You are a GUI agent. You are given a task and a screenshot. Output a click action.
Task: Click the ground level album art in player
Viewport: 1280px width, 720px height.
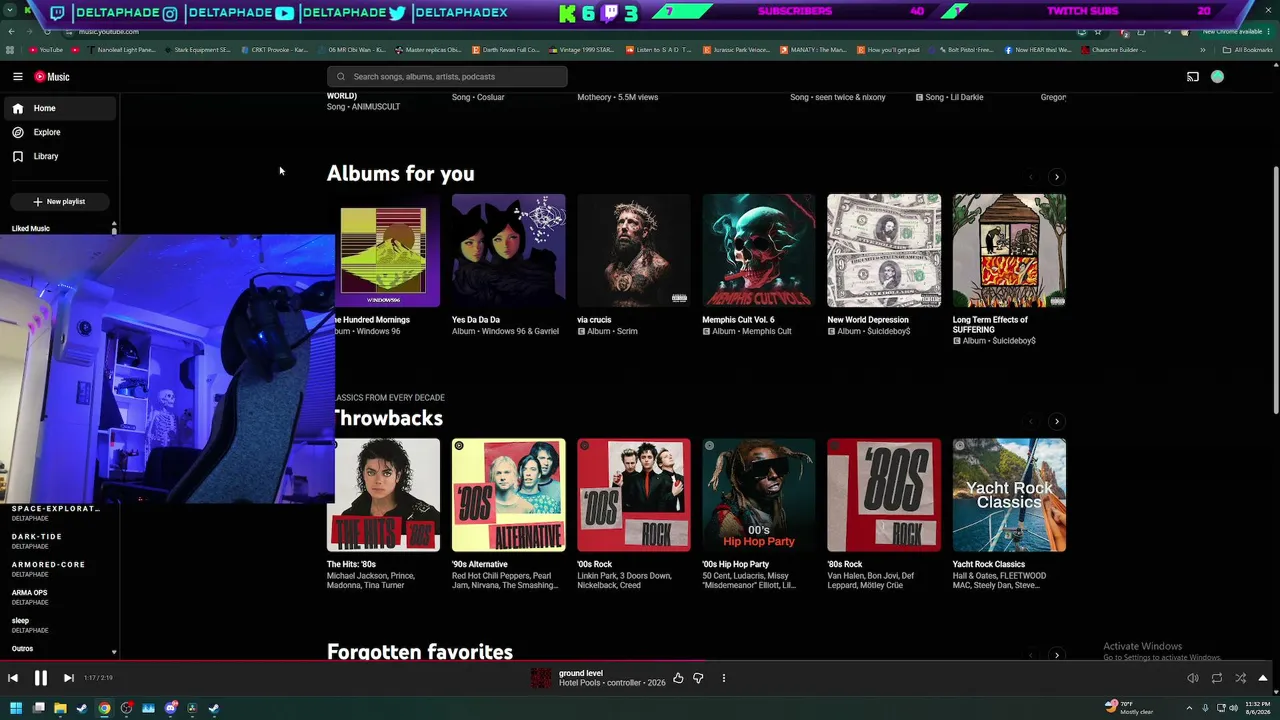(541, 678)
